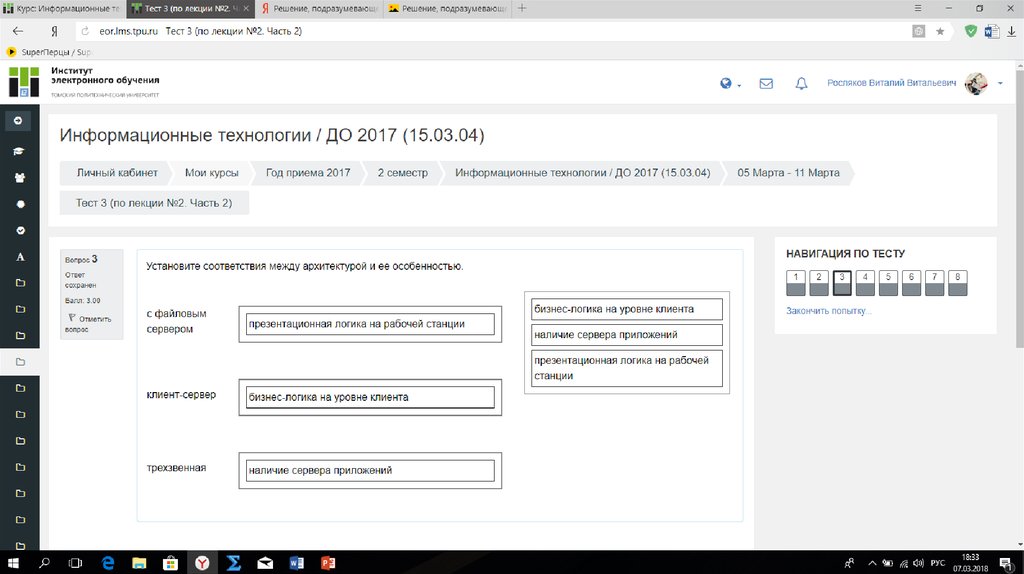The image size is (1024, 574).
Task: Open a new browser tab with plus
Action: click(x=522, y=8)
